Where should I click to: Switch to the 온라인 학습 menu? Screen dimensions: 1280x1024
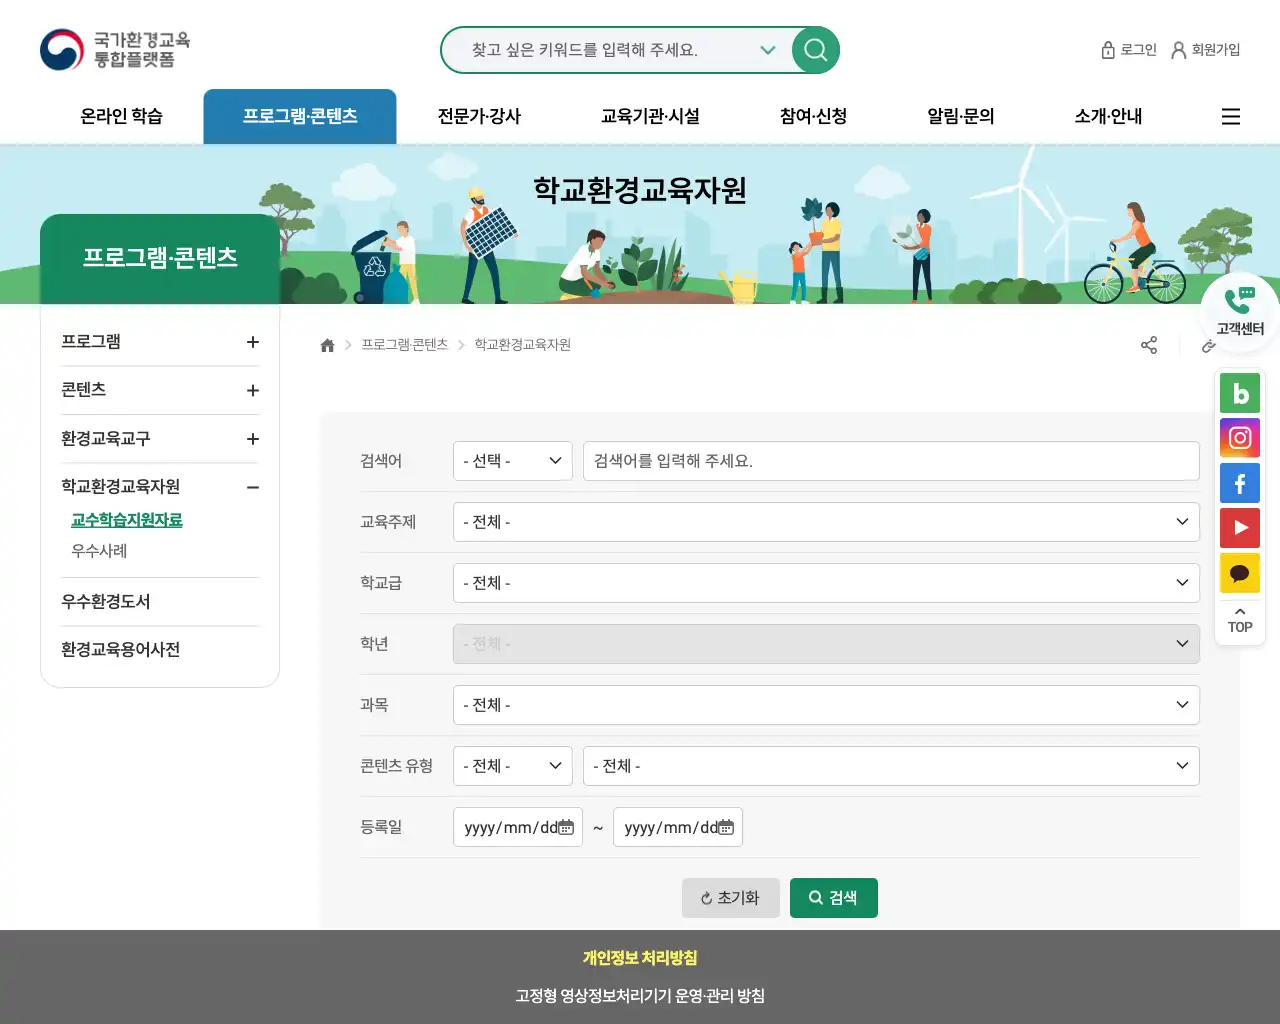pyautogui.click(x=119, y=116)
